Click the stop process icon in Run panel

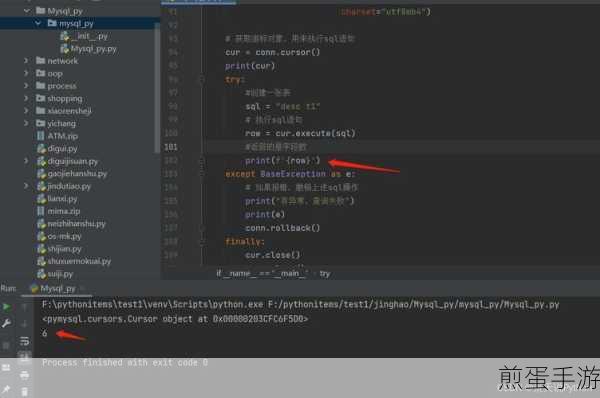pos(7,346)
